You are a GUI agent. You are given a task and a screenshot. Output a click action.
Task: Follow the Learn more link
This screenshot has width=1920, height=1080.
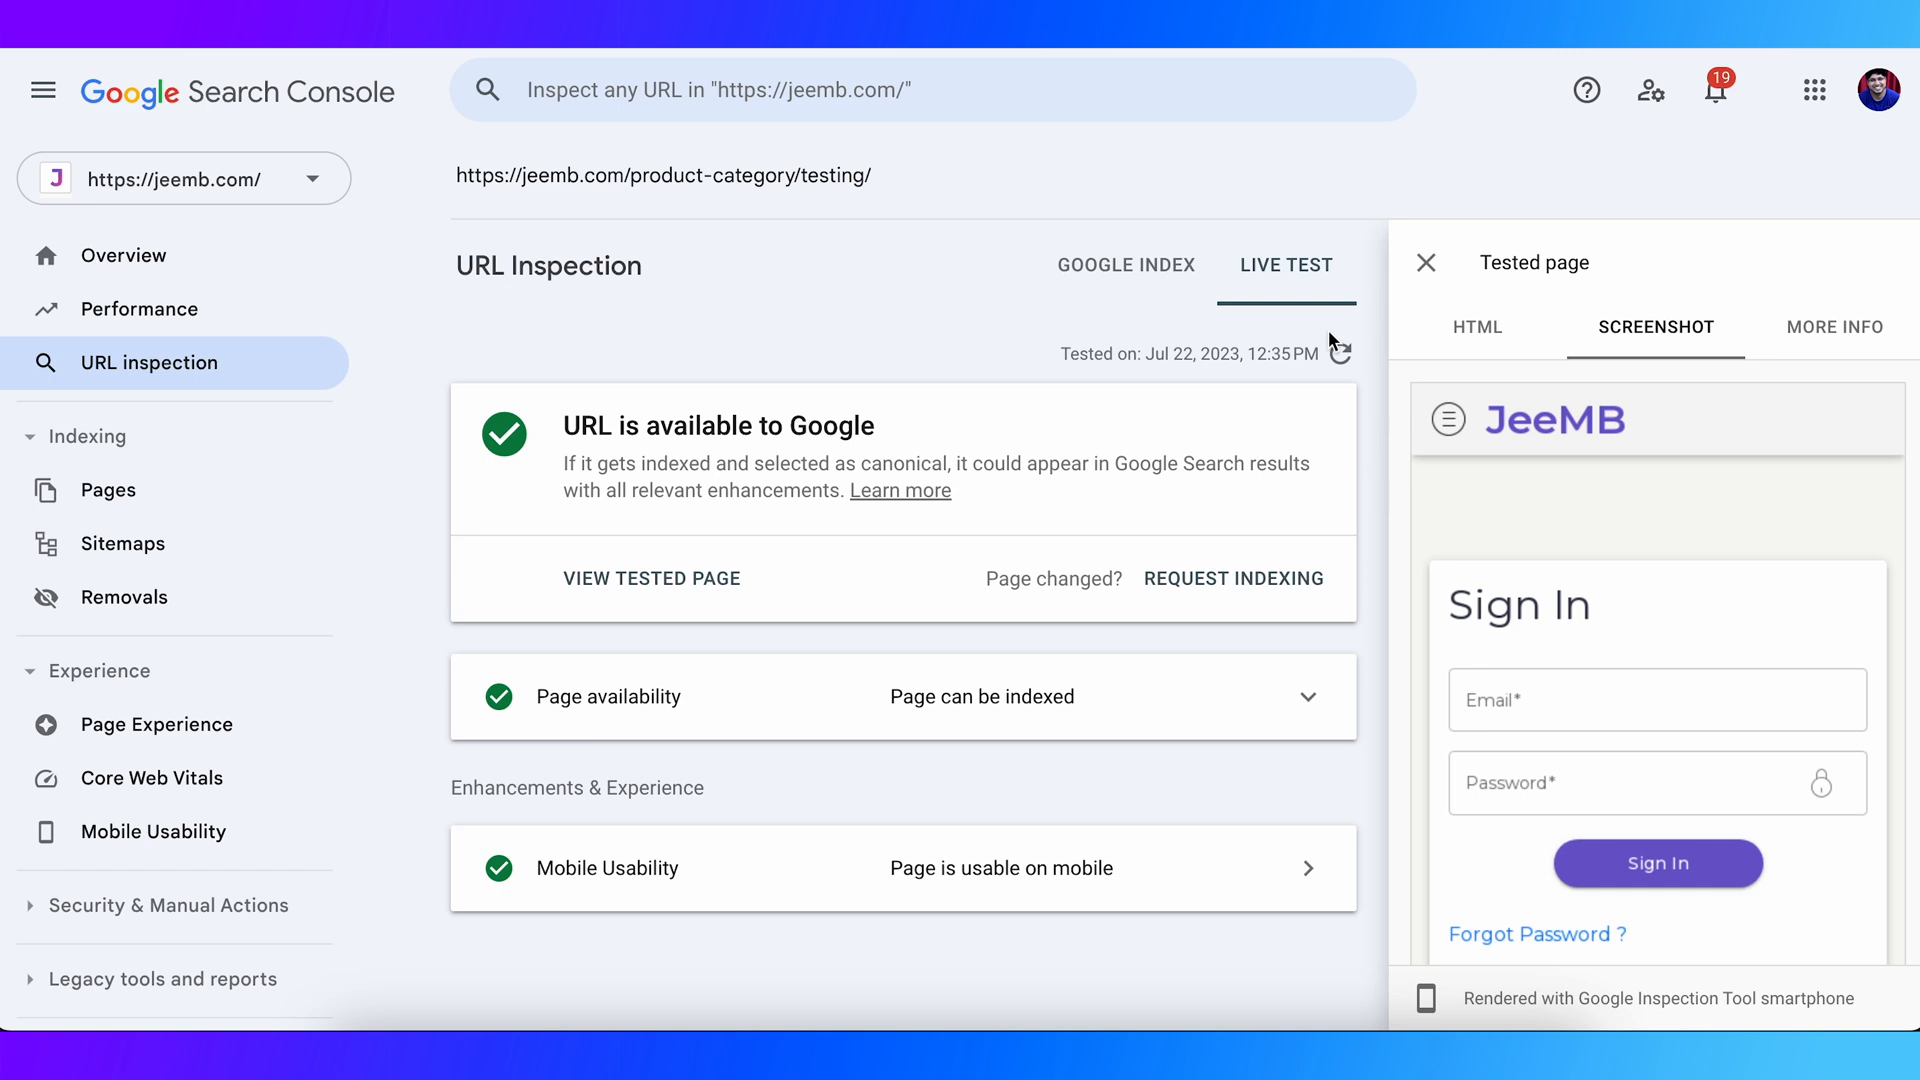[x=900, y=491]
